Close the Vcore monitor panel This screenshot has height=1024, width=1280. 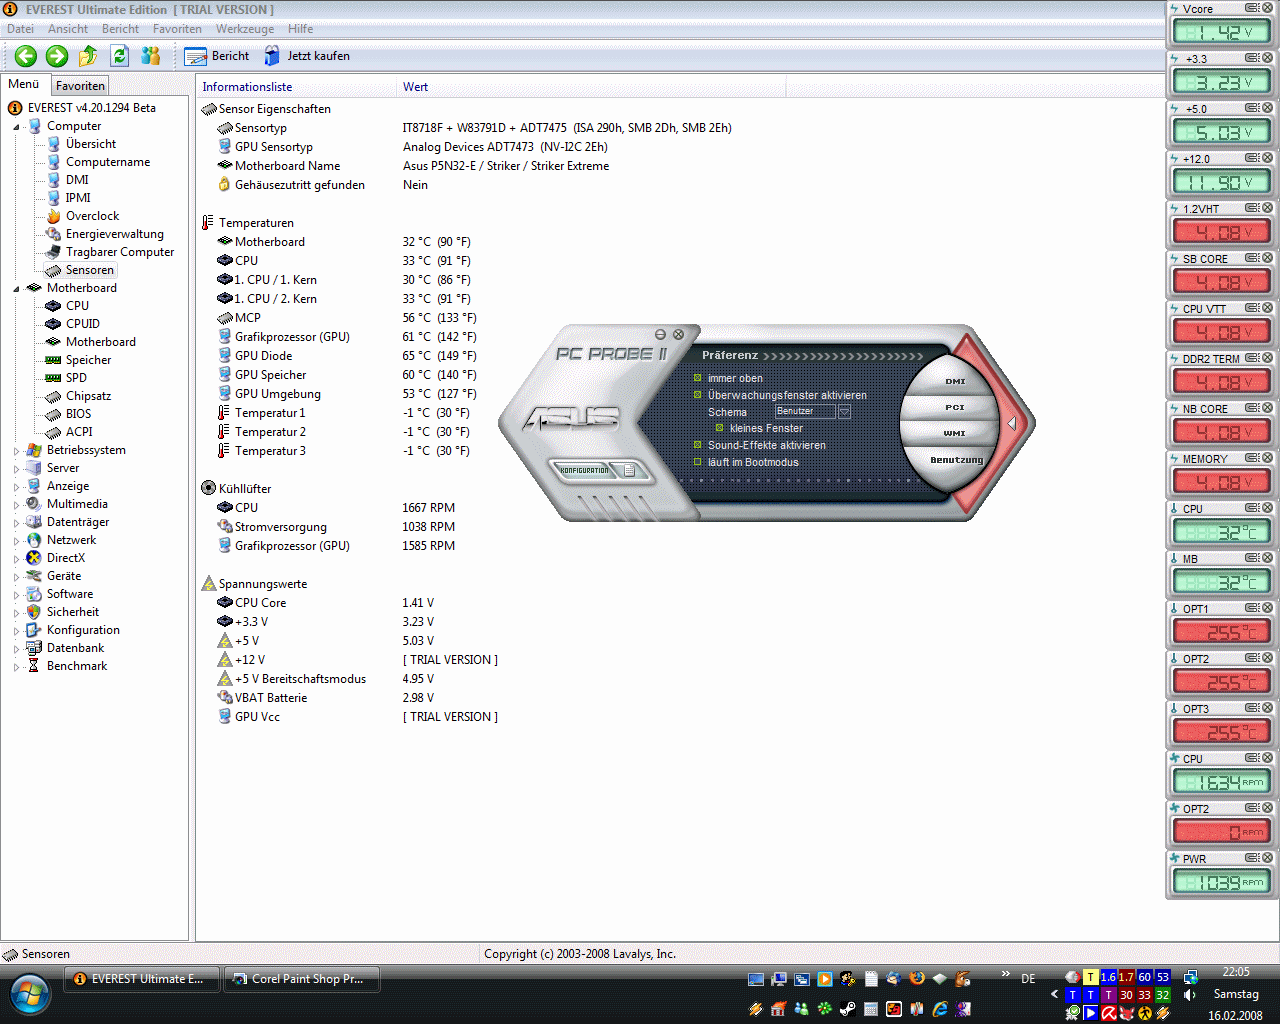pos(1267,8)
